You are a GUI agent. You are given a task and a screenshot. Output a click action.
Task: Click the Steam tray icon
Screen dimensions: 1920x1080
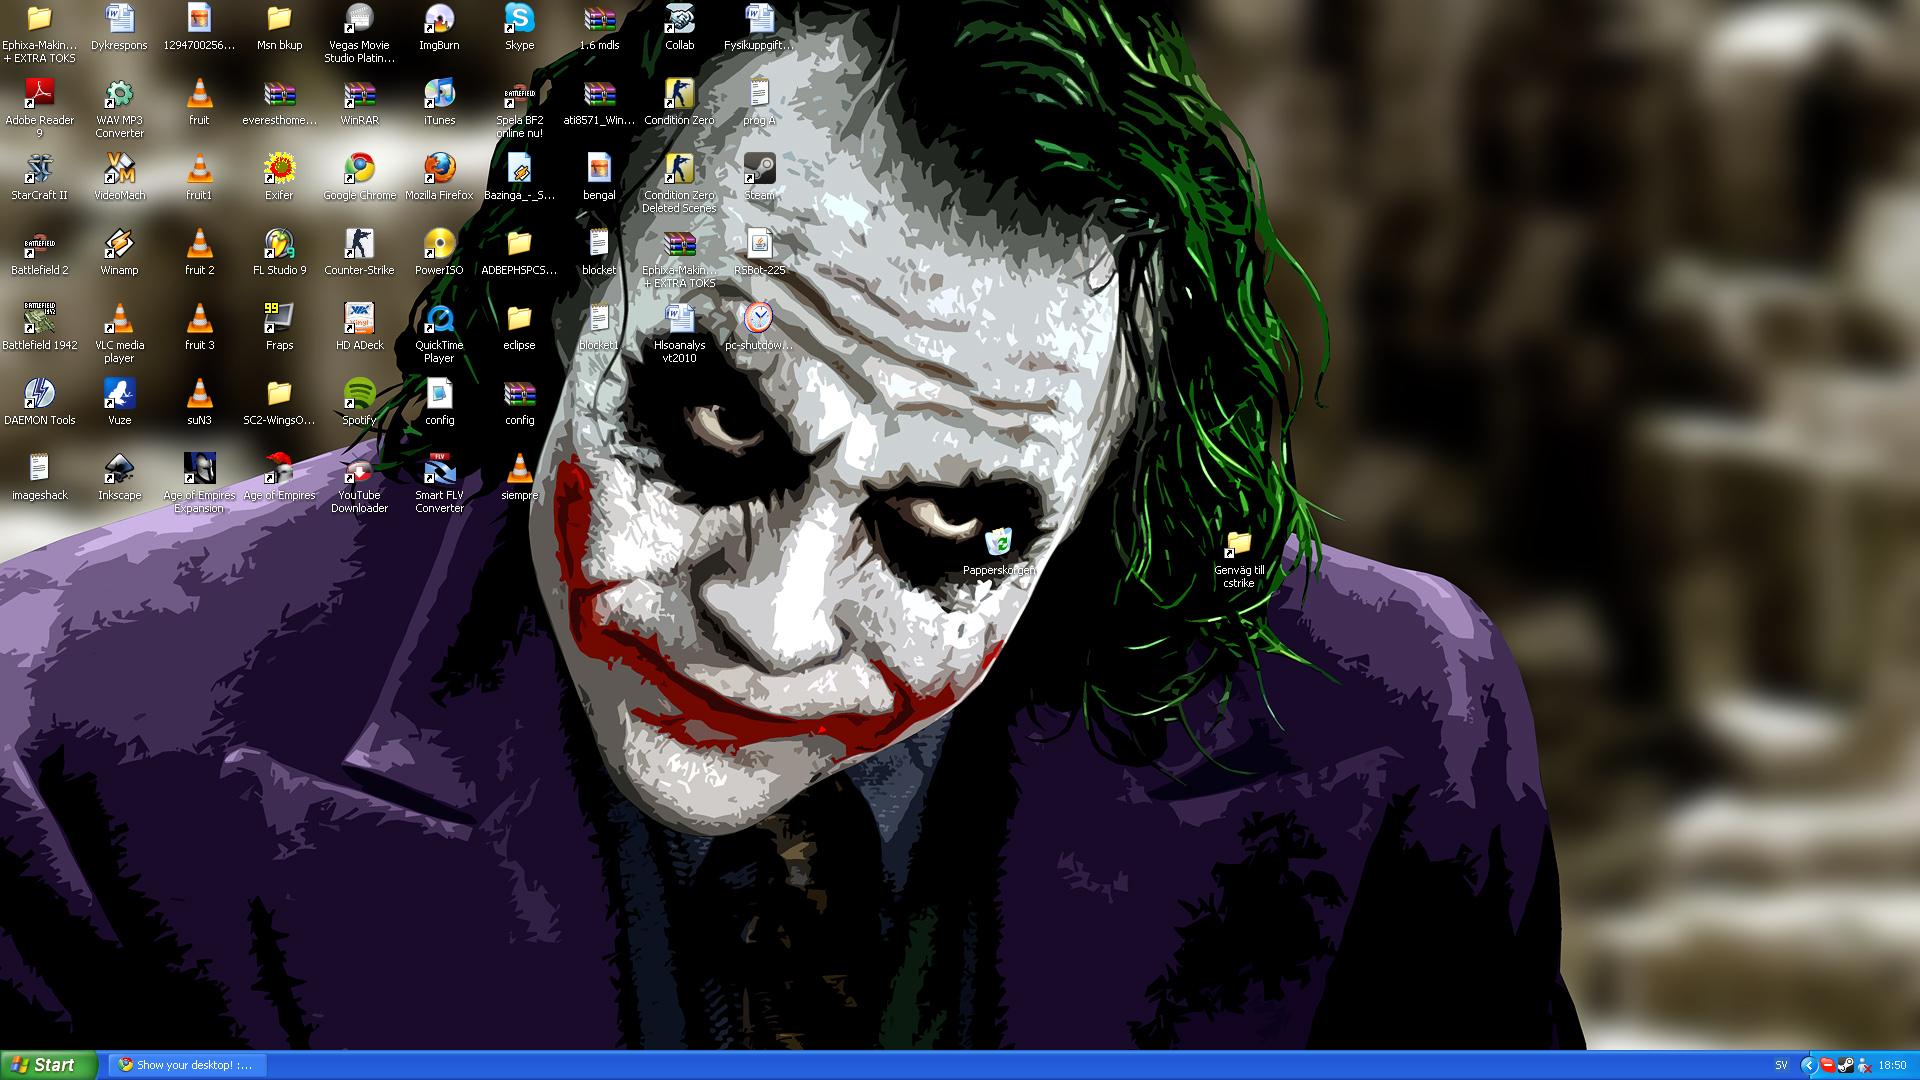1845,1066
